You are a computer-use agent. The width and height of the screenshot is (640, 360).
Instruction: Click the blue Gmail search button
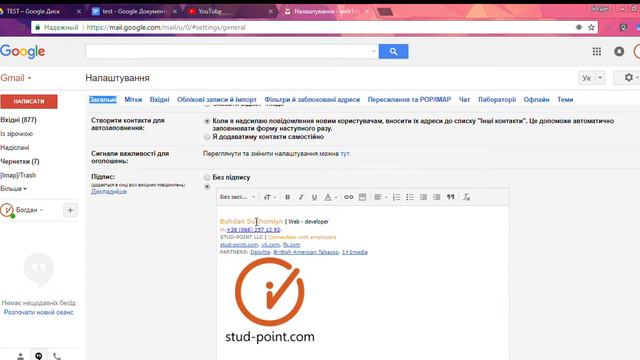(x=393, y=51)
